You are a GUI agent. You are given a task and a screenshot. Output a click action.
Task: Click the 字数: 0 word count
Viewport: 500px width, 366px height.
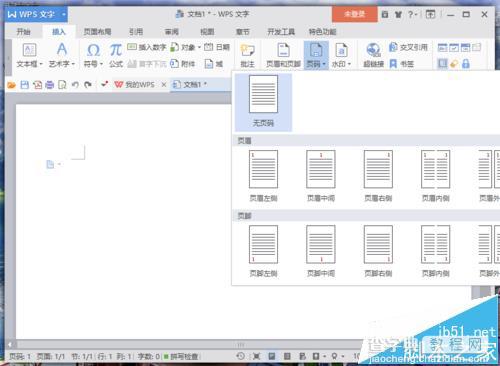(149, 357)
